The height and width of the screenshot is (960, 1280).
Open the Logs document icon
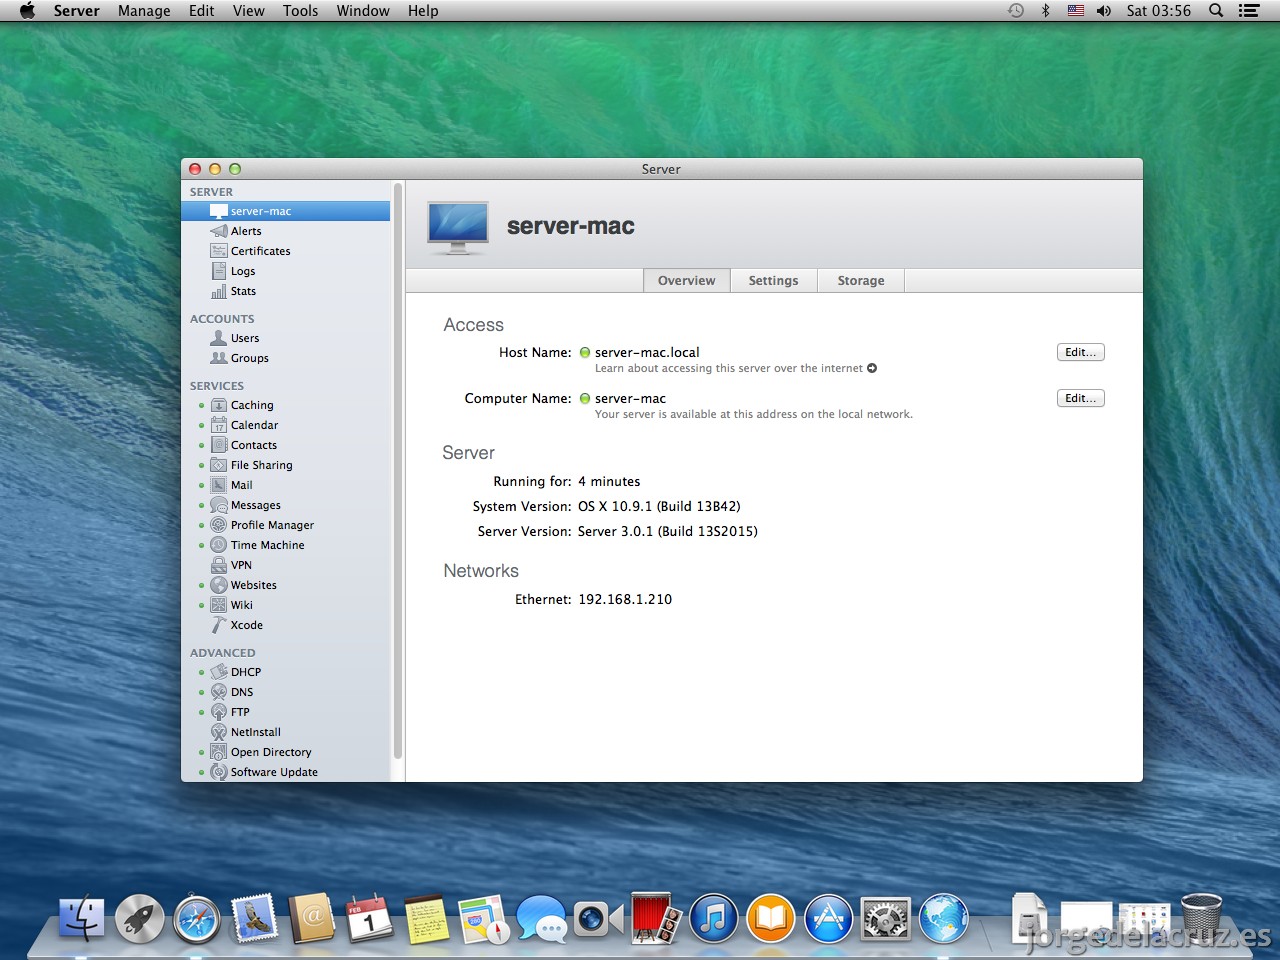[x=219, y=271]
